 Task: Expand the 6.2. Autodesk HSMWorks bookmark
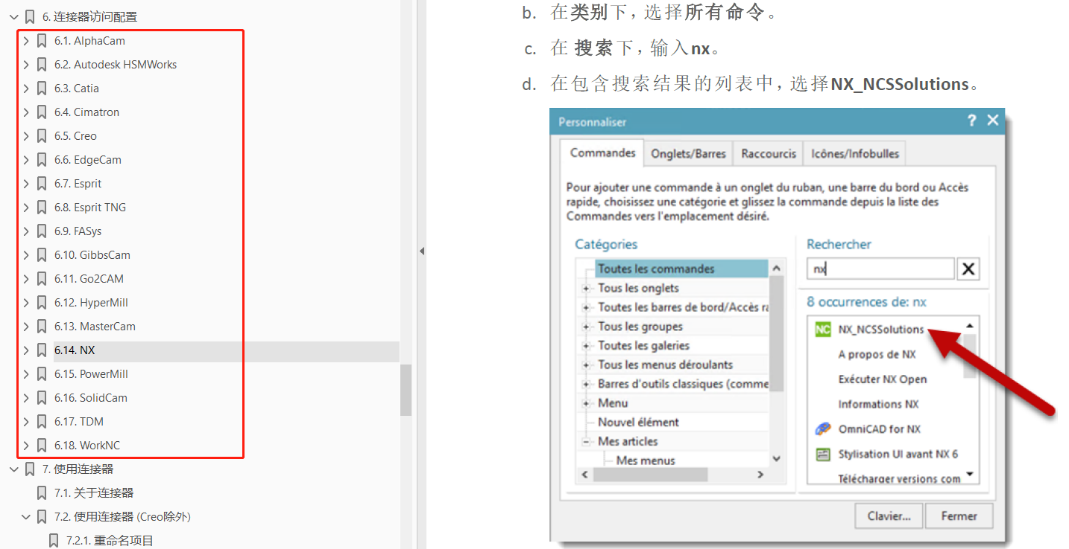click(26, 65)
